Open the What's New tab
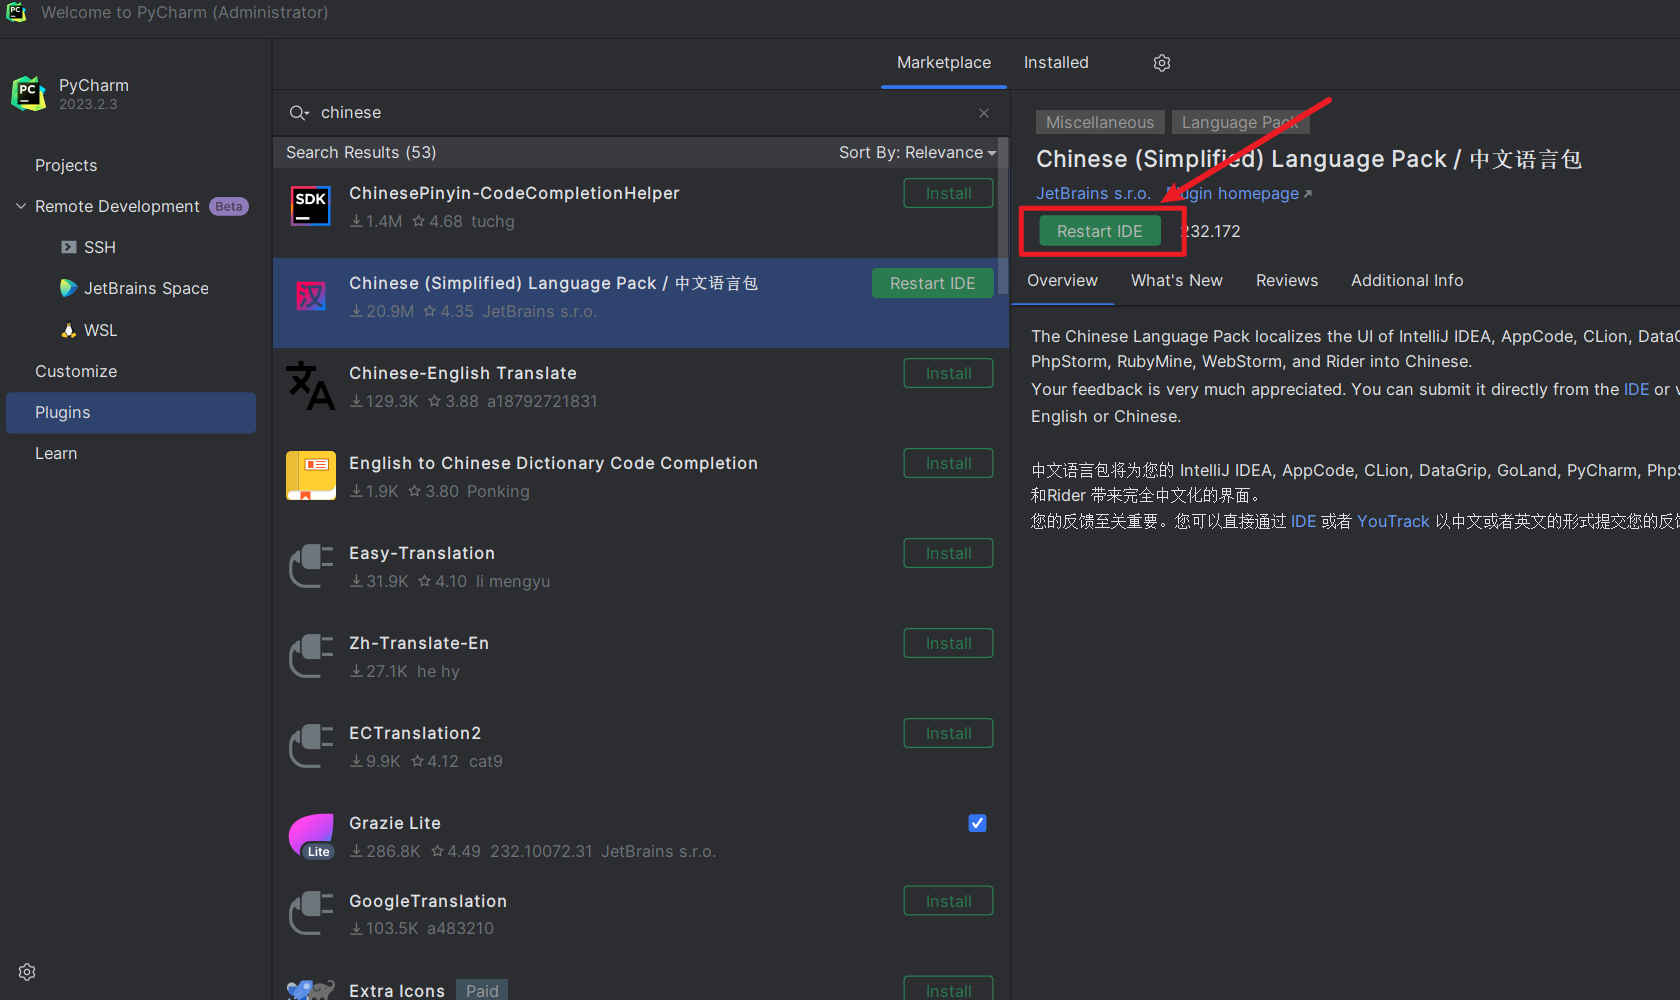1680x1000 pixels. 1177,281
